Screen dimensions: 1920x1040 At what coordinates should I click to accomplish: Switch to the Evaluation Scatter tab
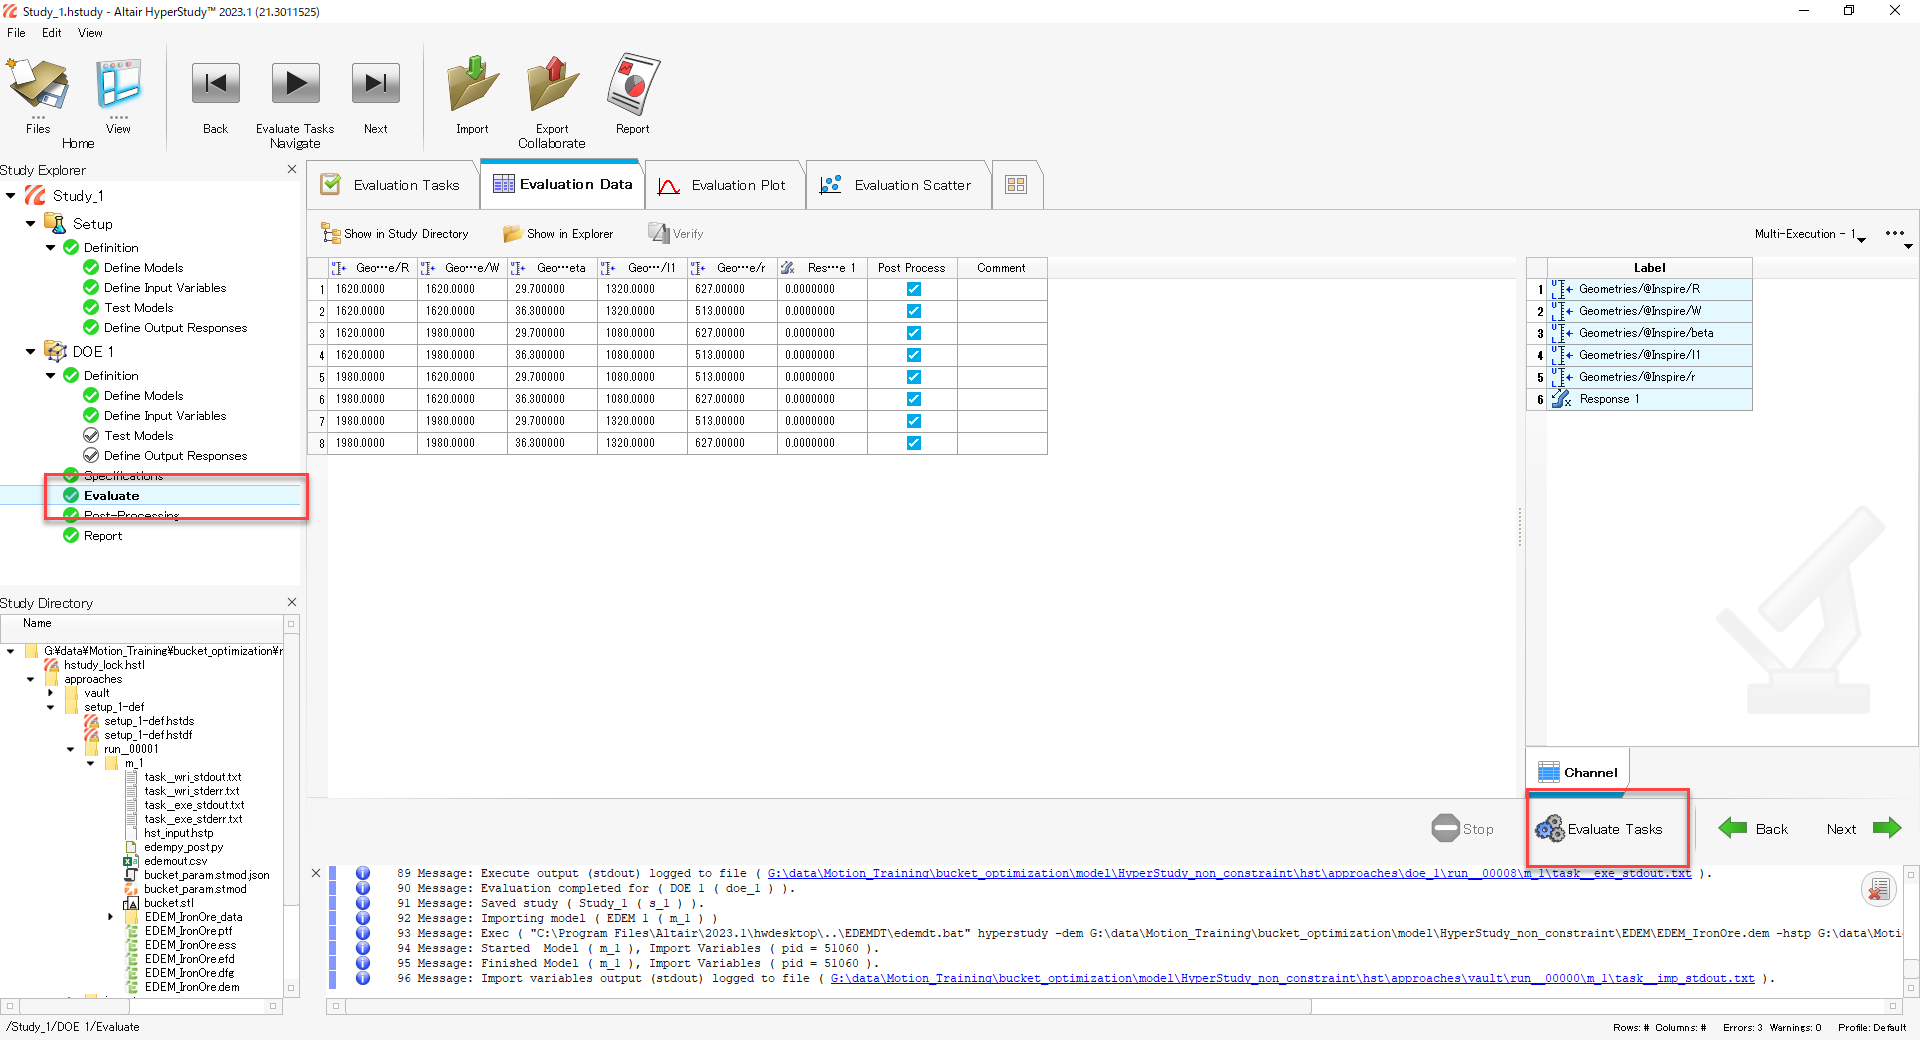point(897,185)
